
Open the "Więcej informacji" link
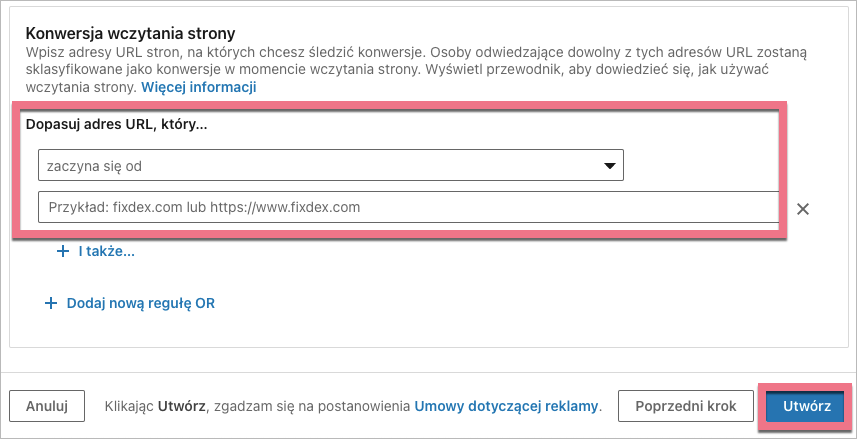click(199, 87)
